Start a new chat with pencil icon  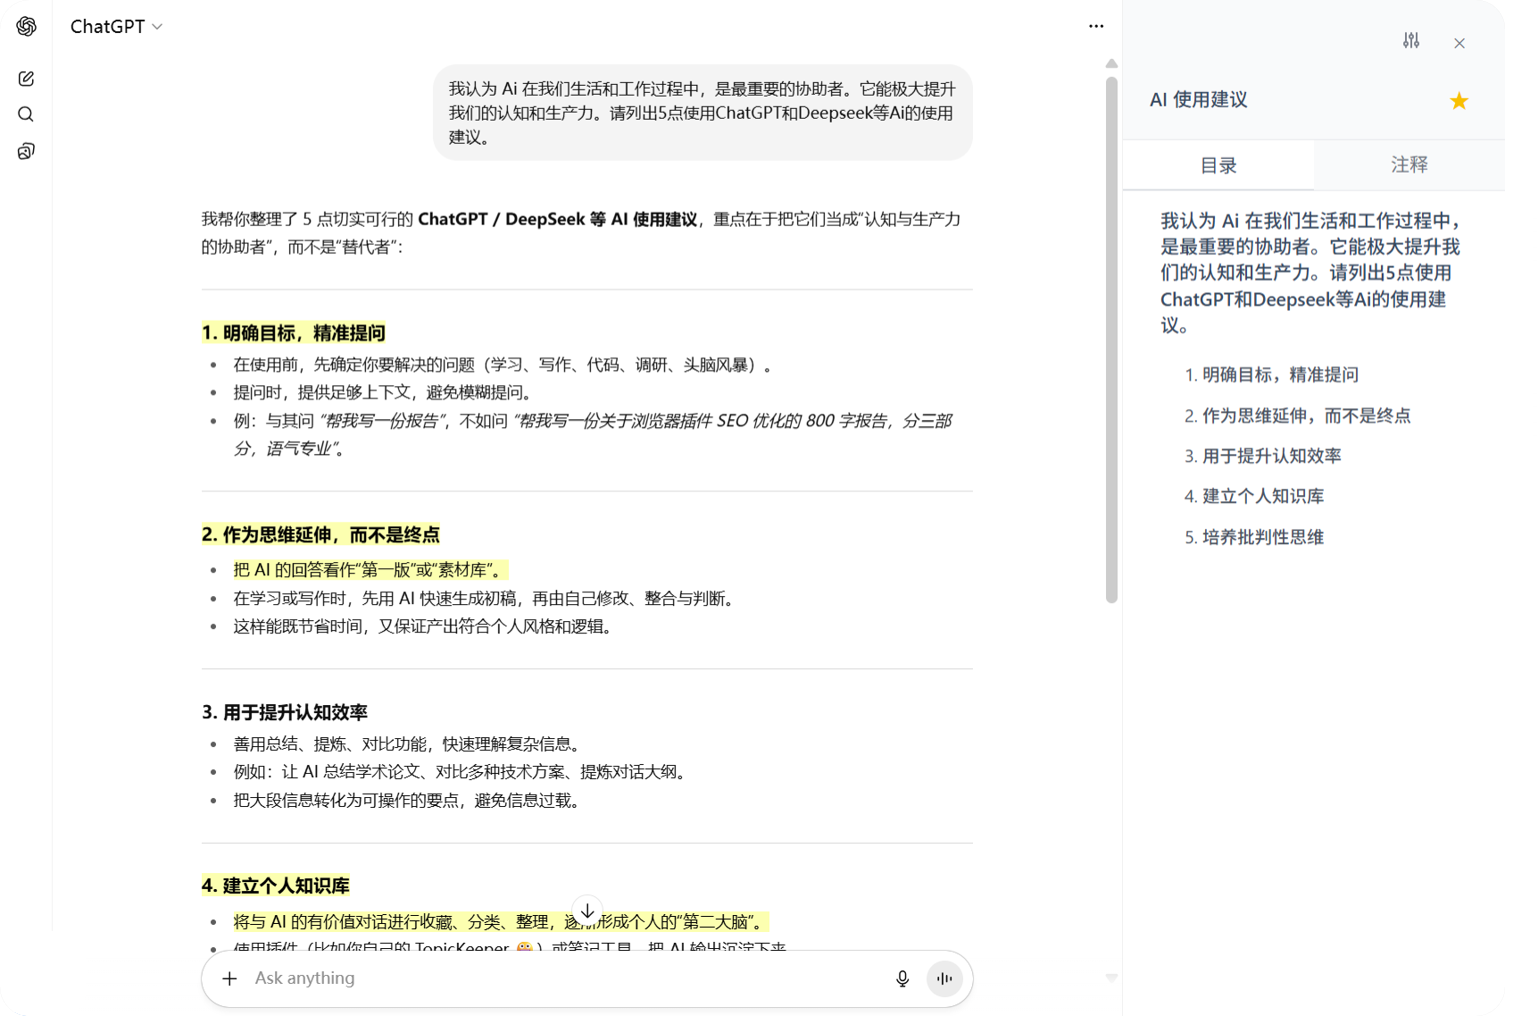pyautogui.click(x=26, y=78)
